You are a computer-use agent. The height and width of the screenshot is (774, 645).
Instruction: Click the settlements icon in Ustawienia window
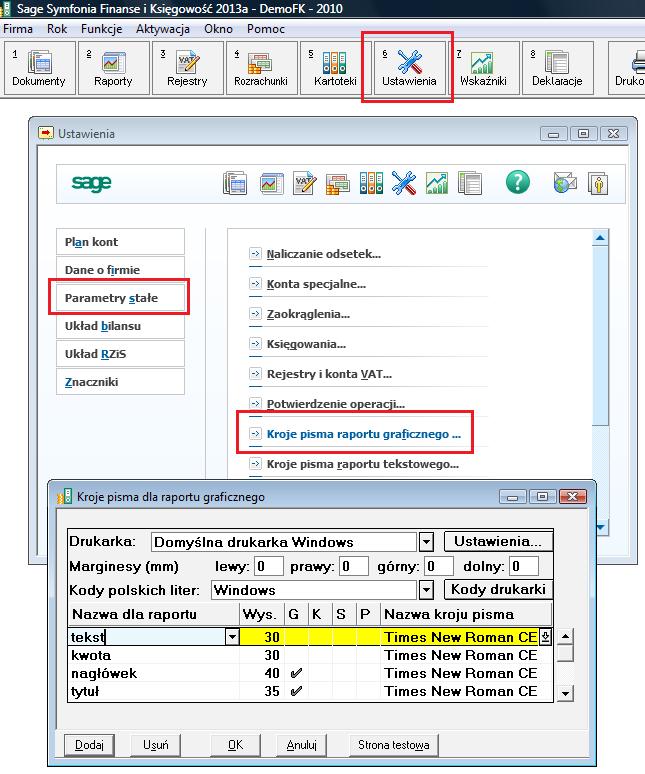pyautogui.click(x=338, y=183)
